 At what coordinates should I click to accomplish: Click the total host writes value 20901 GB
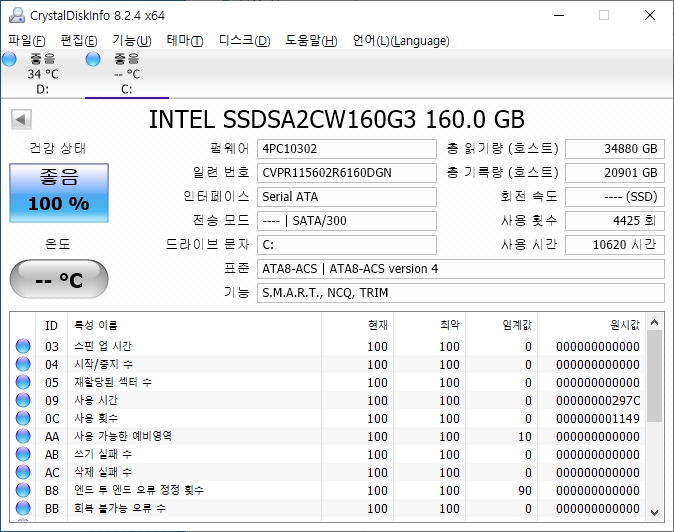615,173
